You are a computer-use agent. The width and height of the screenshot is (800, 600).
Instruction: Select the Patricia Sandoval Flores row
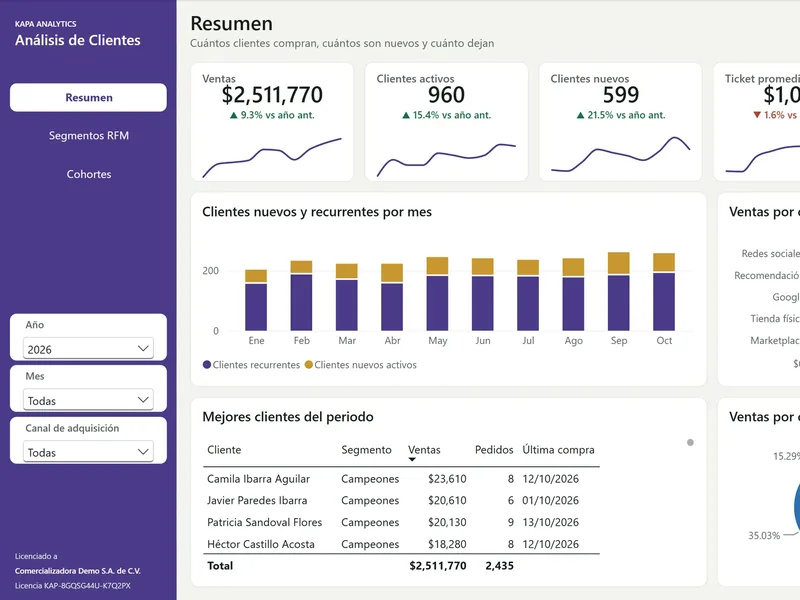tap(401, 522)
